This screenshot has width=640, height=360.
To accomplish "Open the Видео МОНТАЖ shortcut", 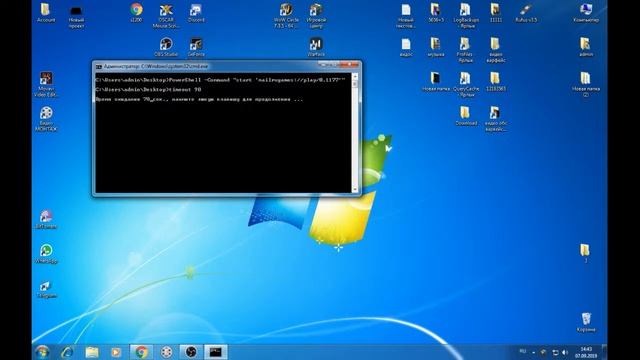I will tap(46, 119).
